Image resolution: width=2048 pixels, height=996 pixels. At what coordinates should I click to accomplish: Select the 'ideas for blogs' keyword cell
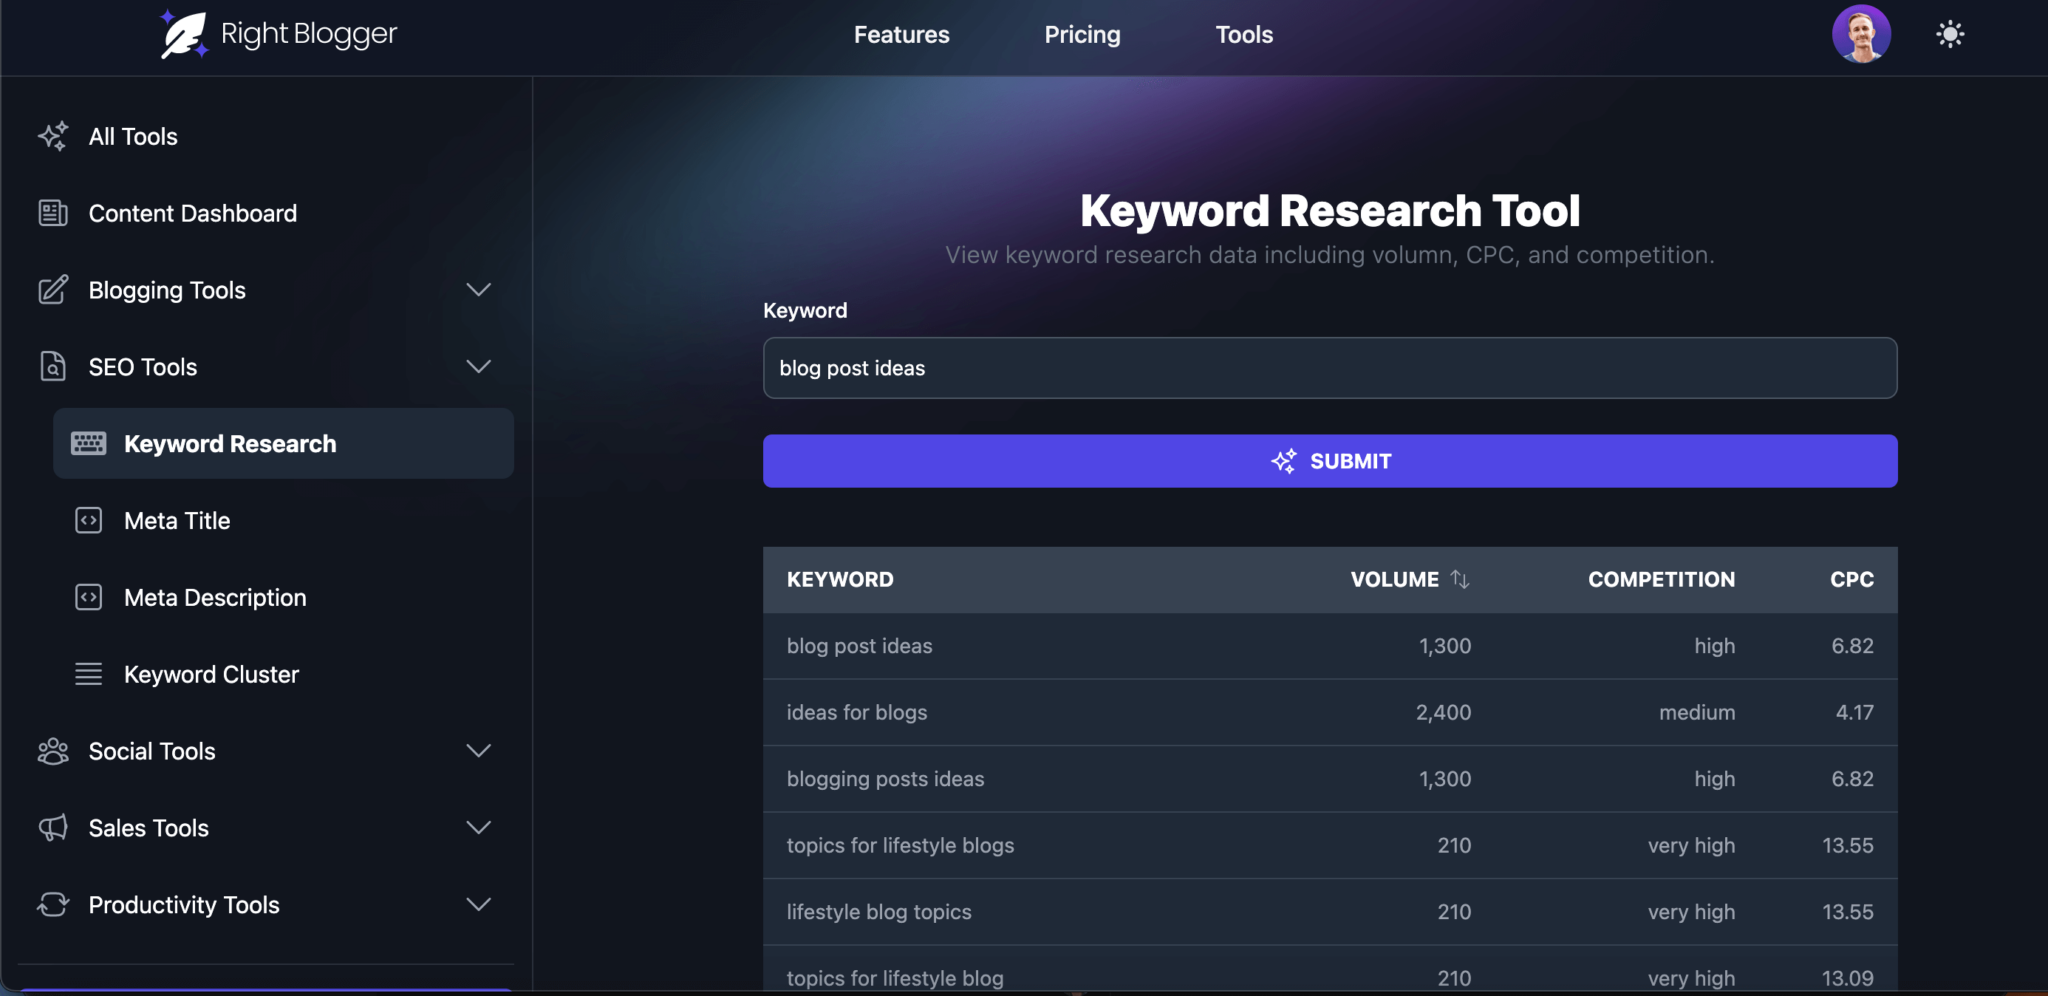click(856, 712)
